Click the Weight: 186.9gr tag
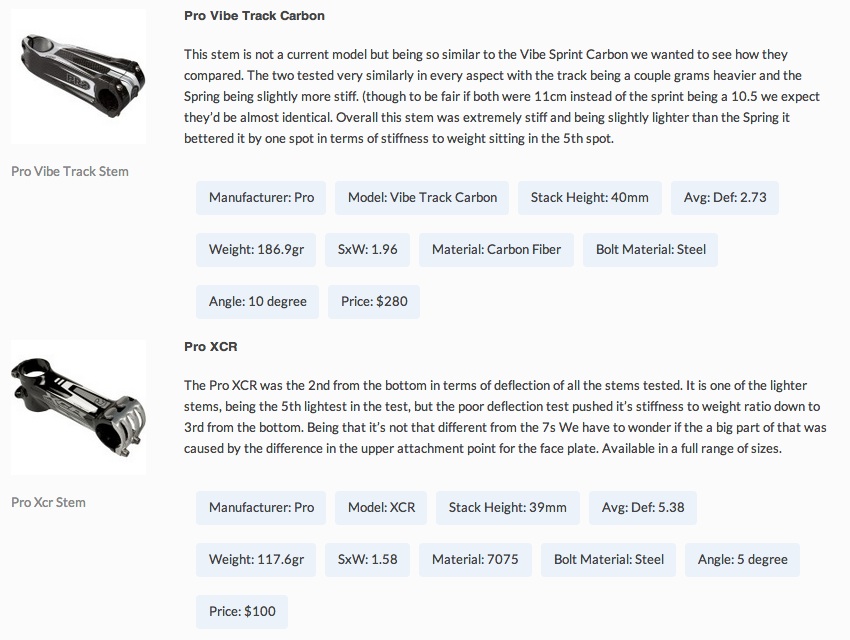850x640 pixels. 256,249
